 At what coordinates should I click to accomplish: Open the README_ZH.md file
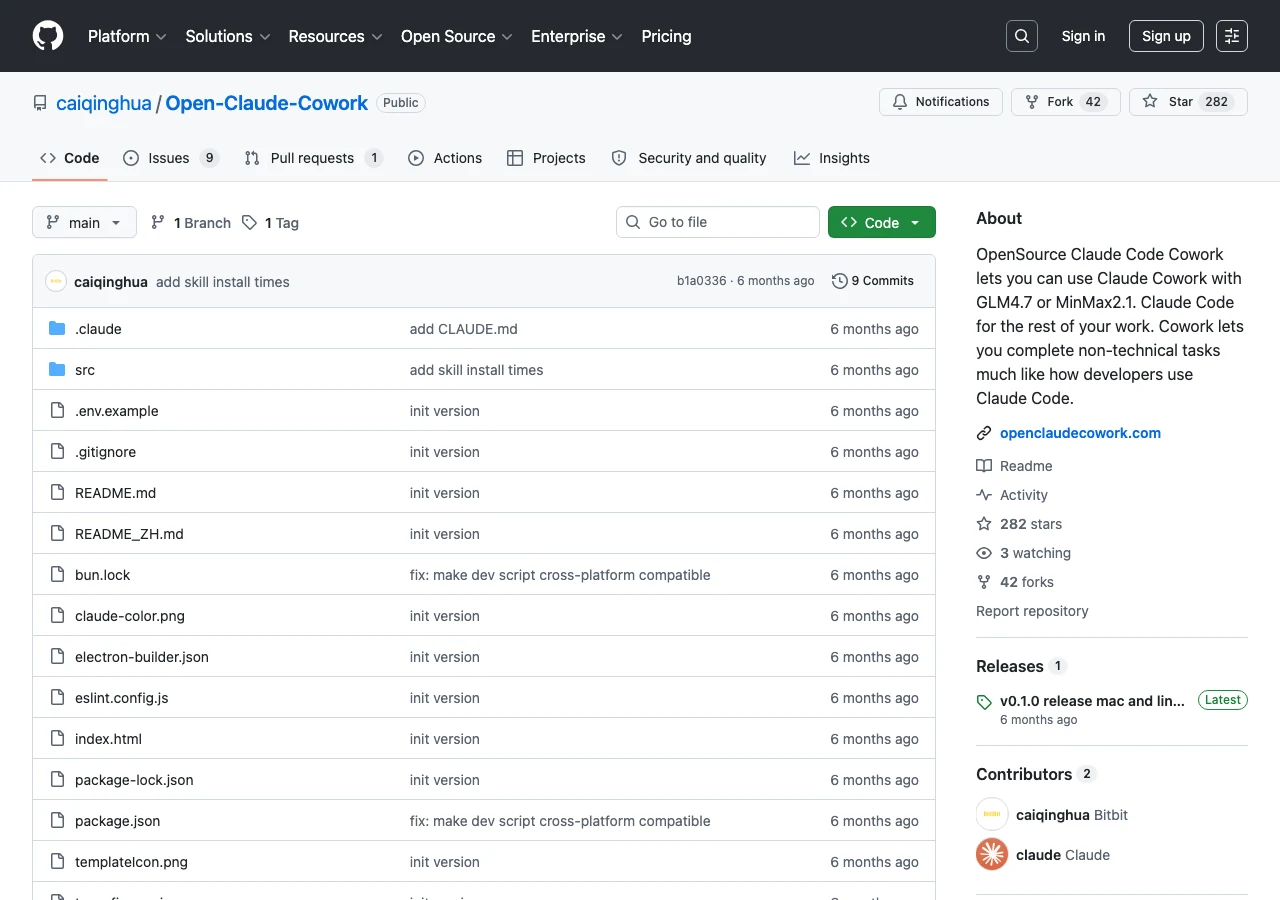click(129, 534)
